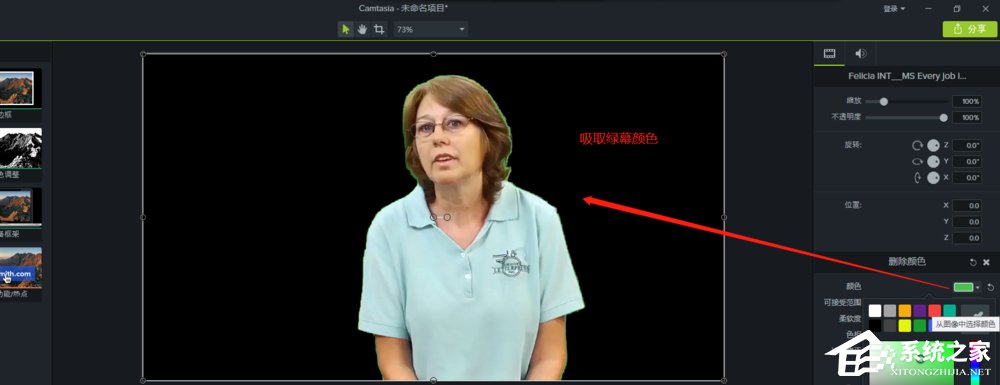
Task: Click the top-center canvas resize handle
Action: point(433,54)
